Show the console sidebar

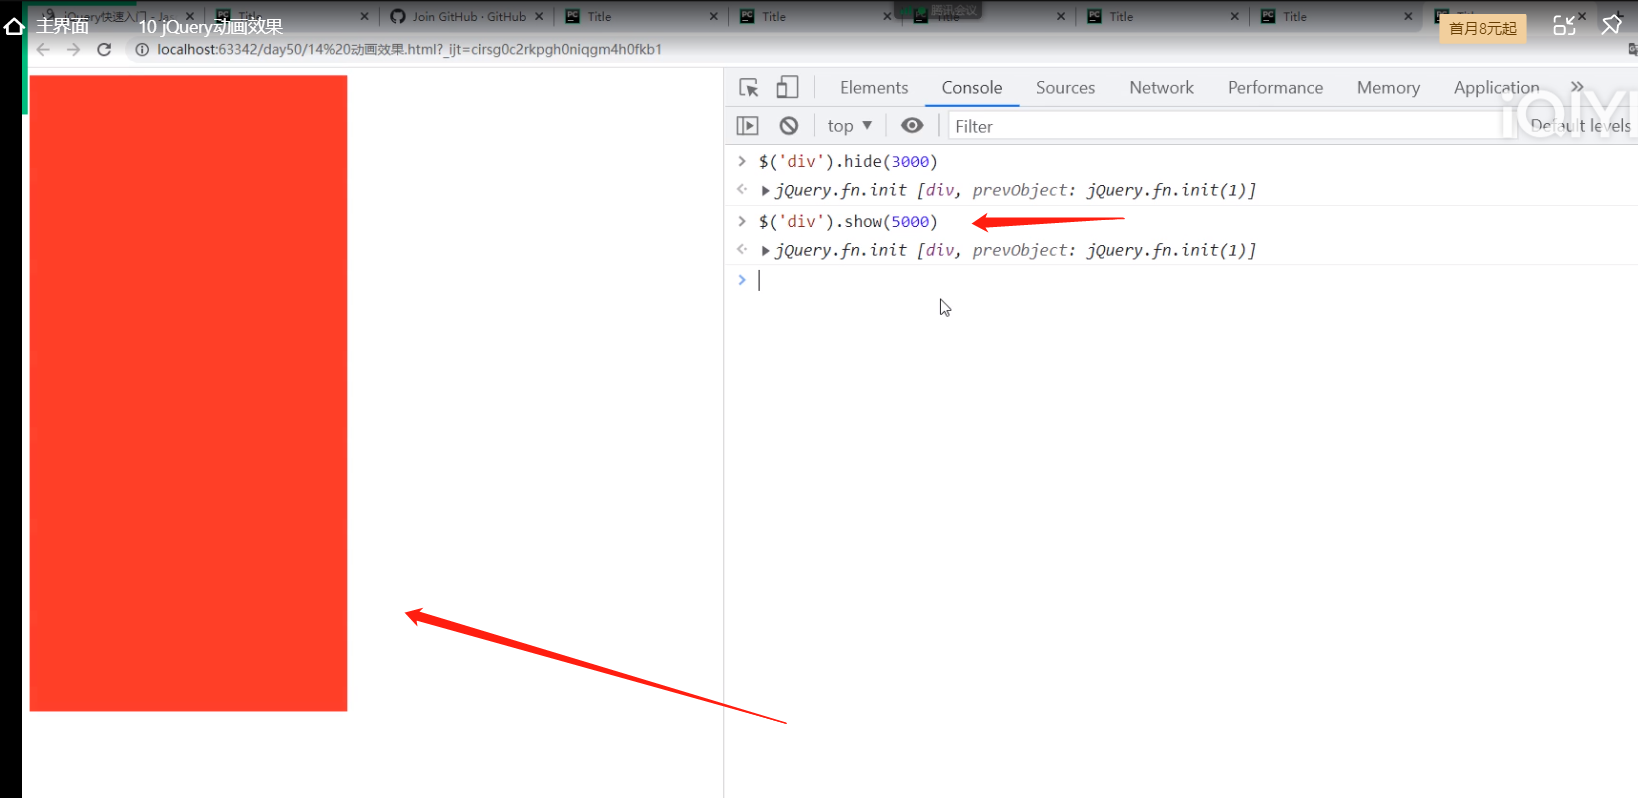(x=747, y=126)
